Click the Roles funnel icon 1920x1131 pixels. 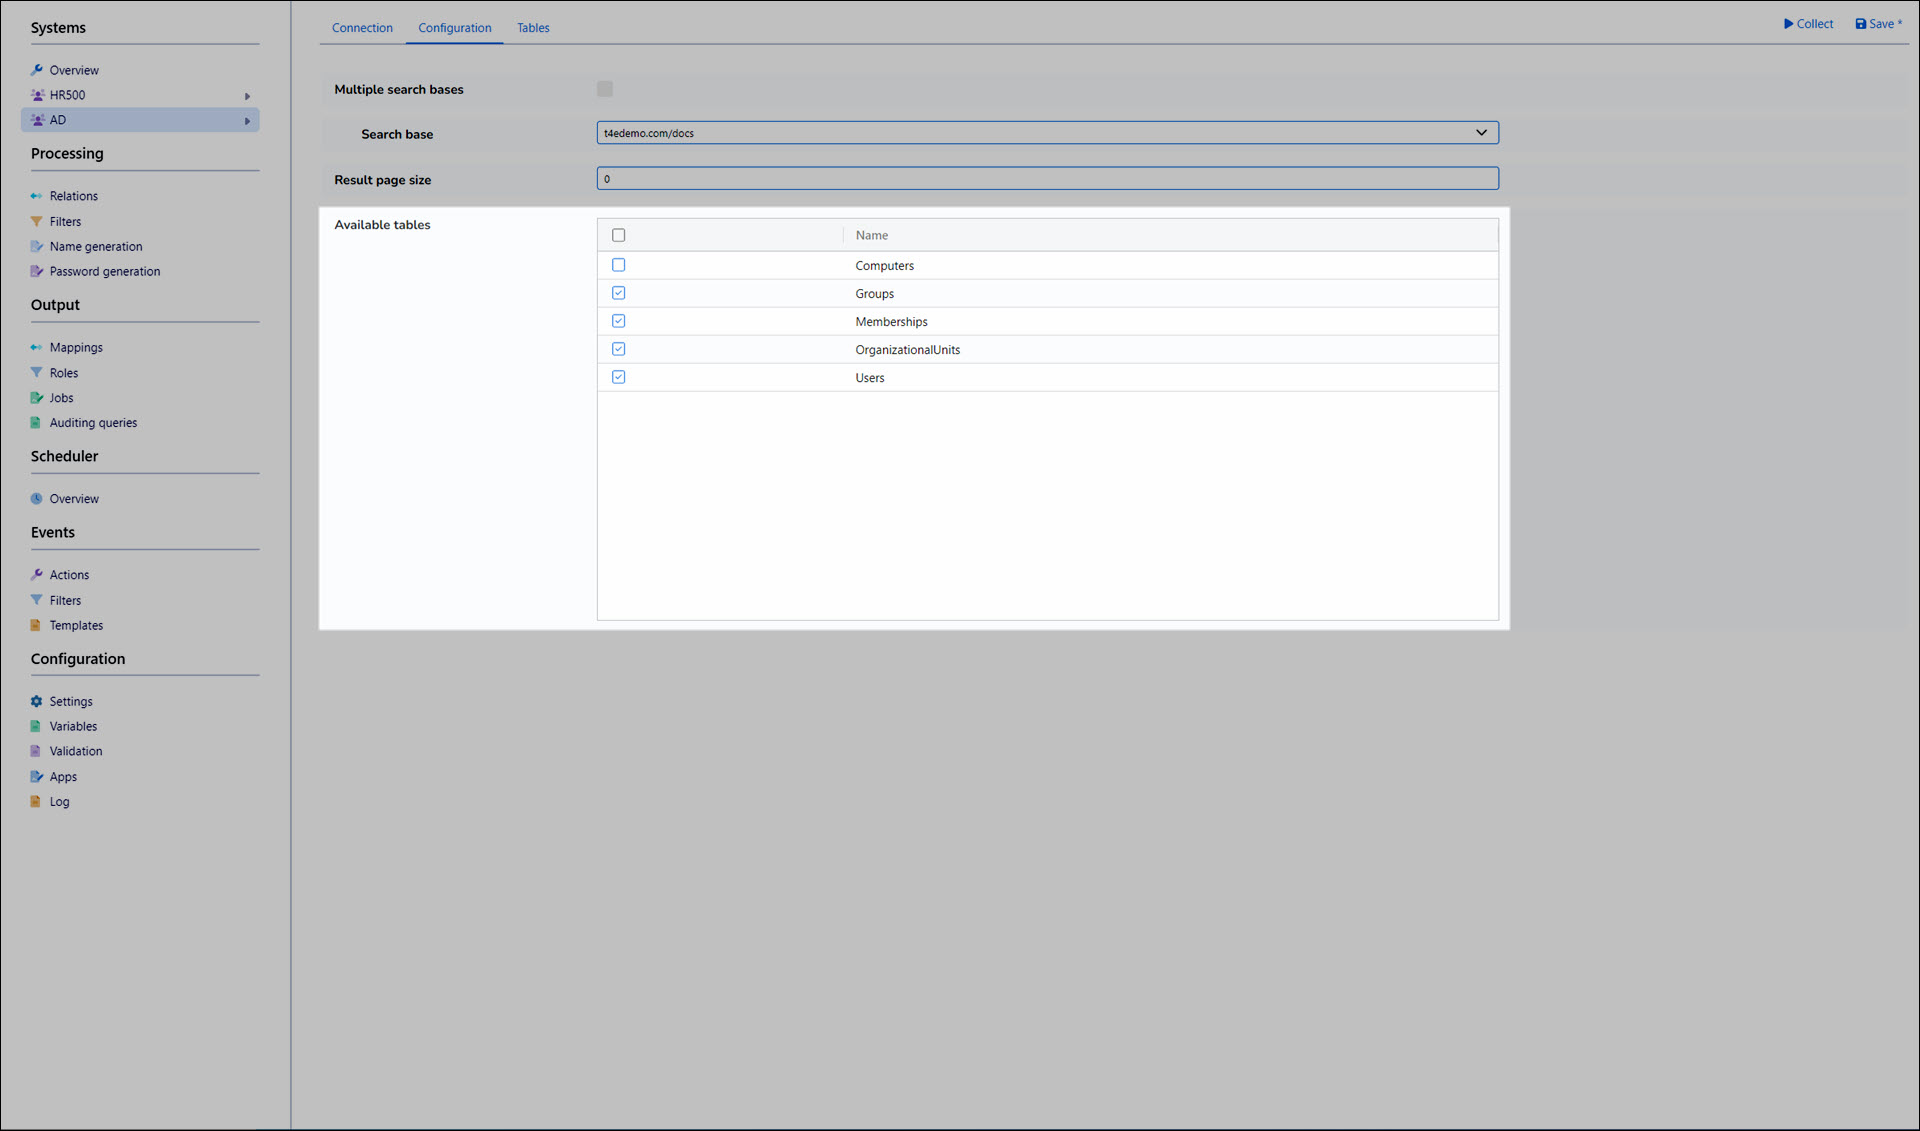tap(37, 372)
